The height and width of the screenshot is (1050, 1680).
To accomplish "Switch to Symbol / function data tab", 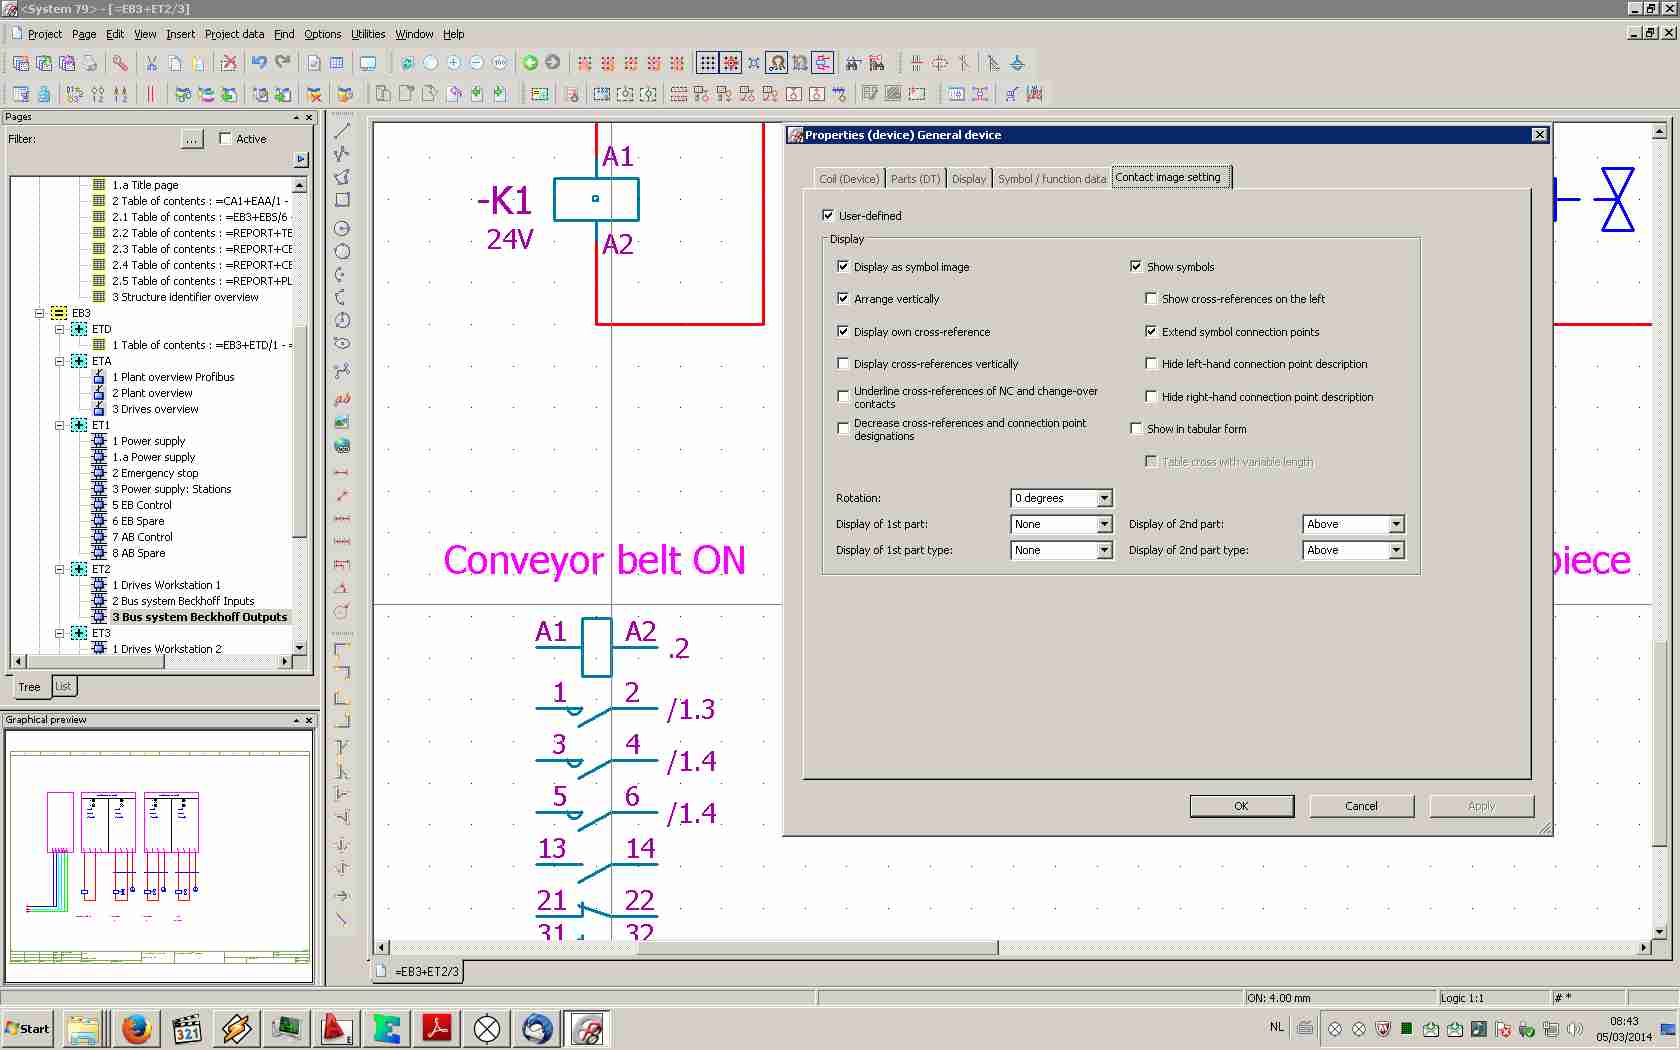I will pos(1051,179).
